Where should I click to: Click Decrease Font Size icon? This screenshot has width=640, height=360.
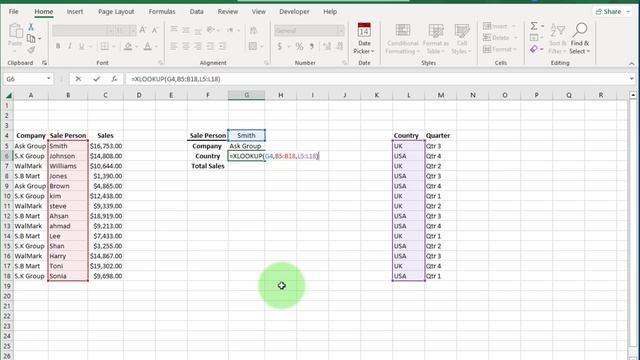click(155, 30)
